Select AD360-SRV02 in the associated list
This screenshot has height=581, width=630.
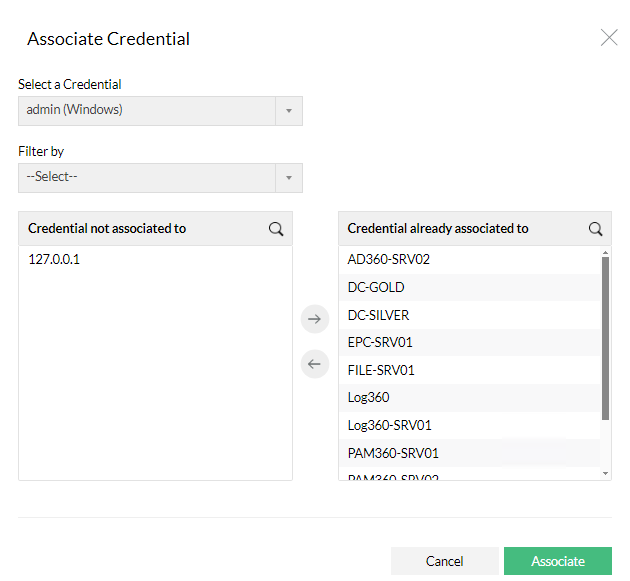[389, 259]
